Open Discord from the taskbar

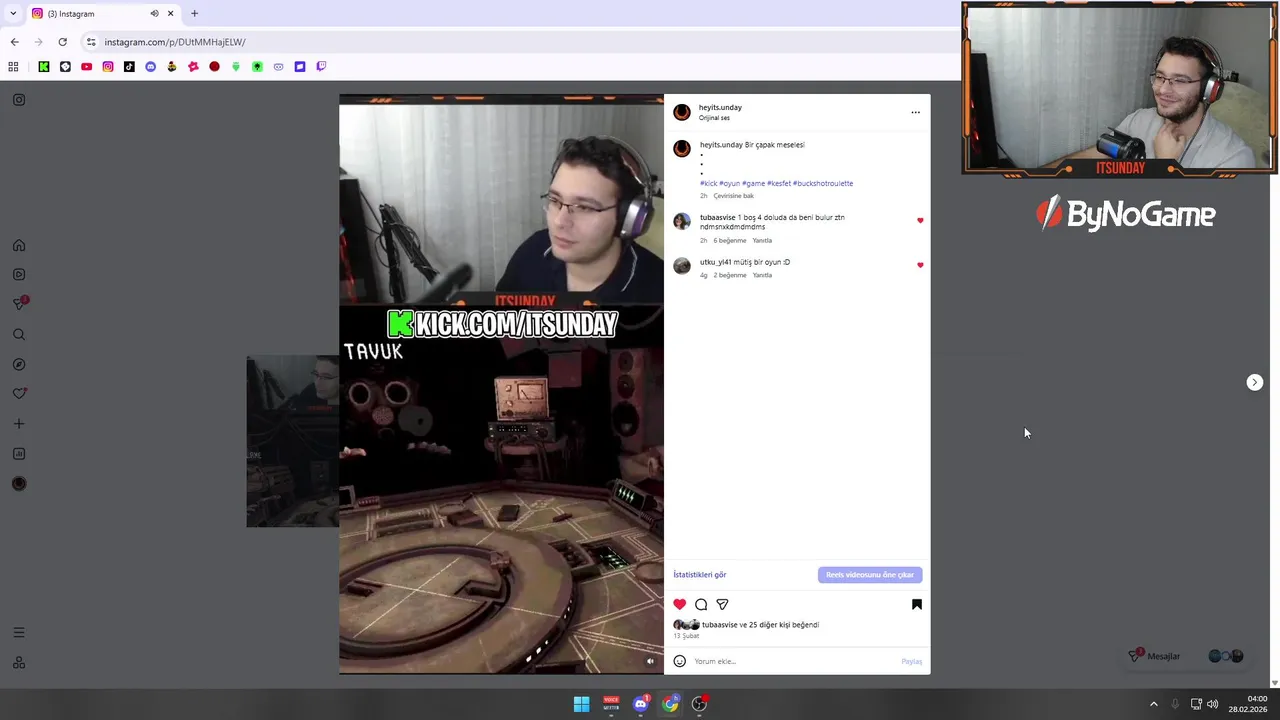pyautogui.click(x=641, y=704)
